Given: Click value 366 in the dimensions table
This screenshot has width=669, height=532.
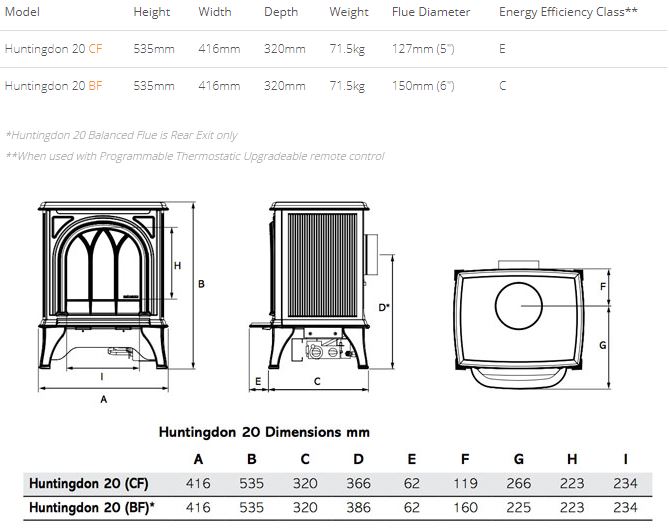Looking at the screenshot, I should tap(358, 483).
